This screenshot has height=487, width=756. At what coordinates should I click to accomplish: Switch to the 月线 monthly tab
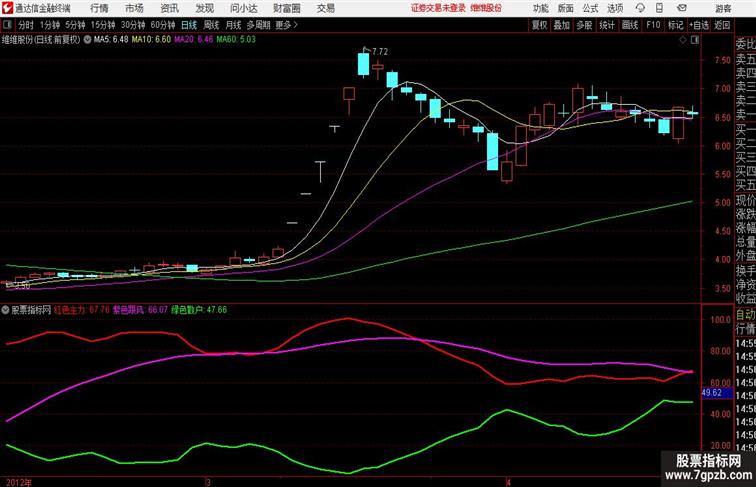pyautogui.click(x=233, y=25)
